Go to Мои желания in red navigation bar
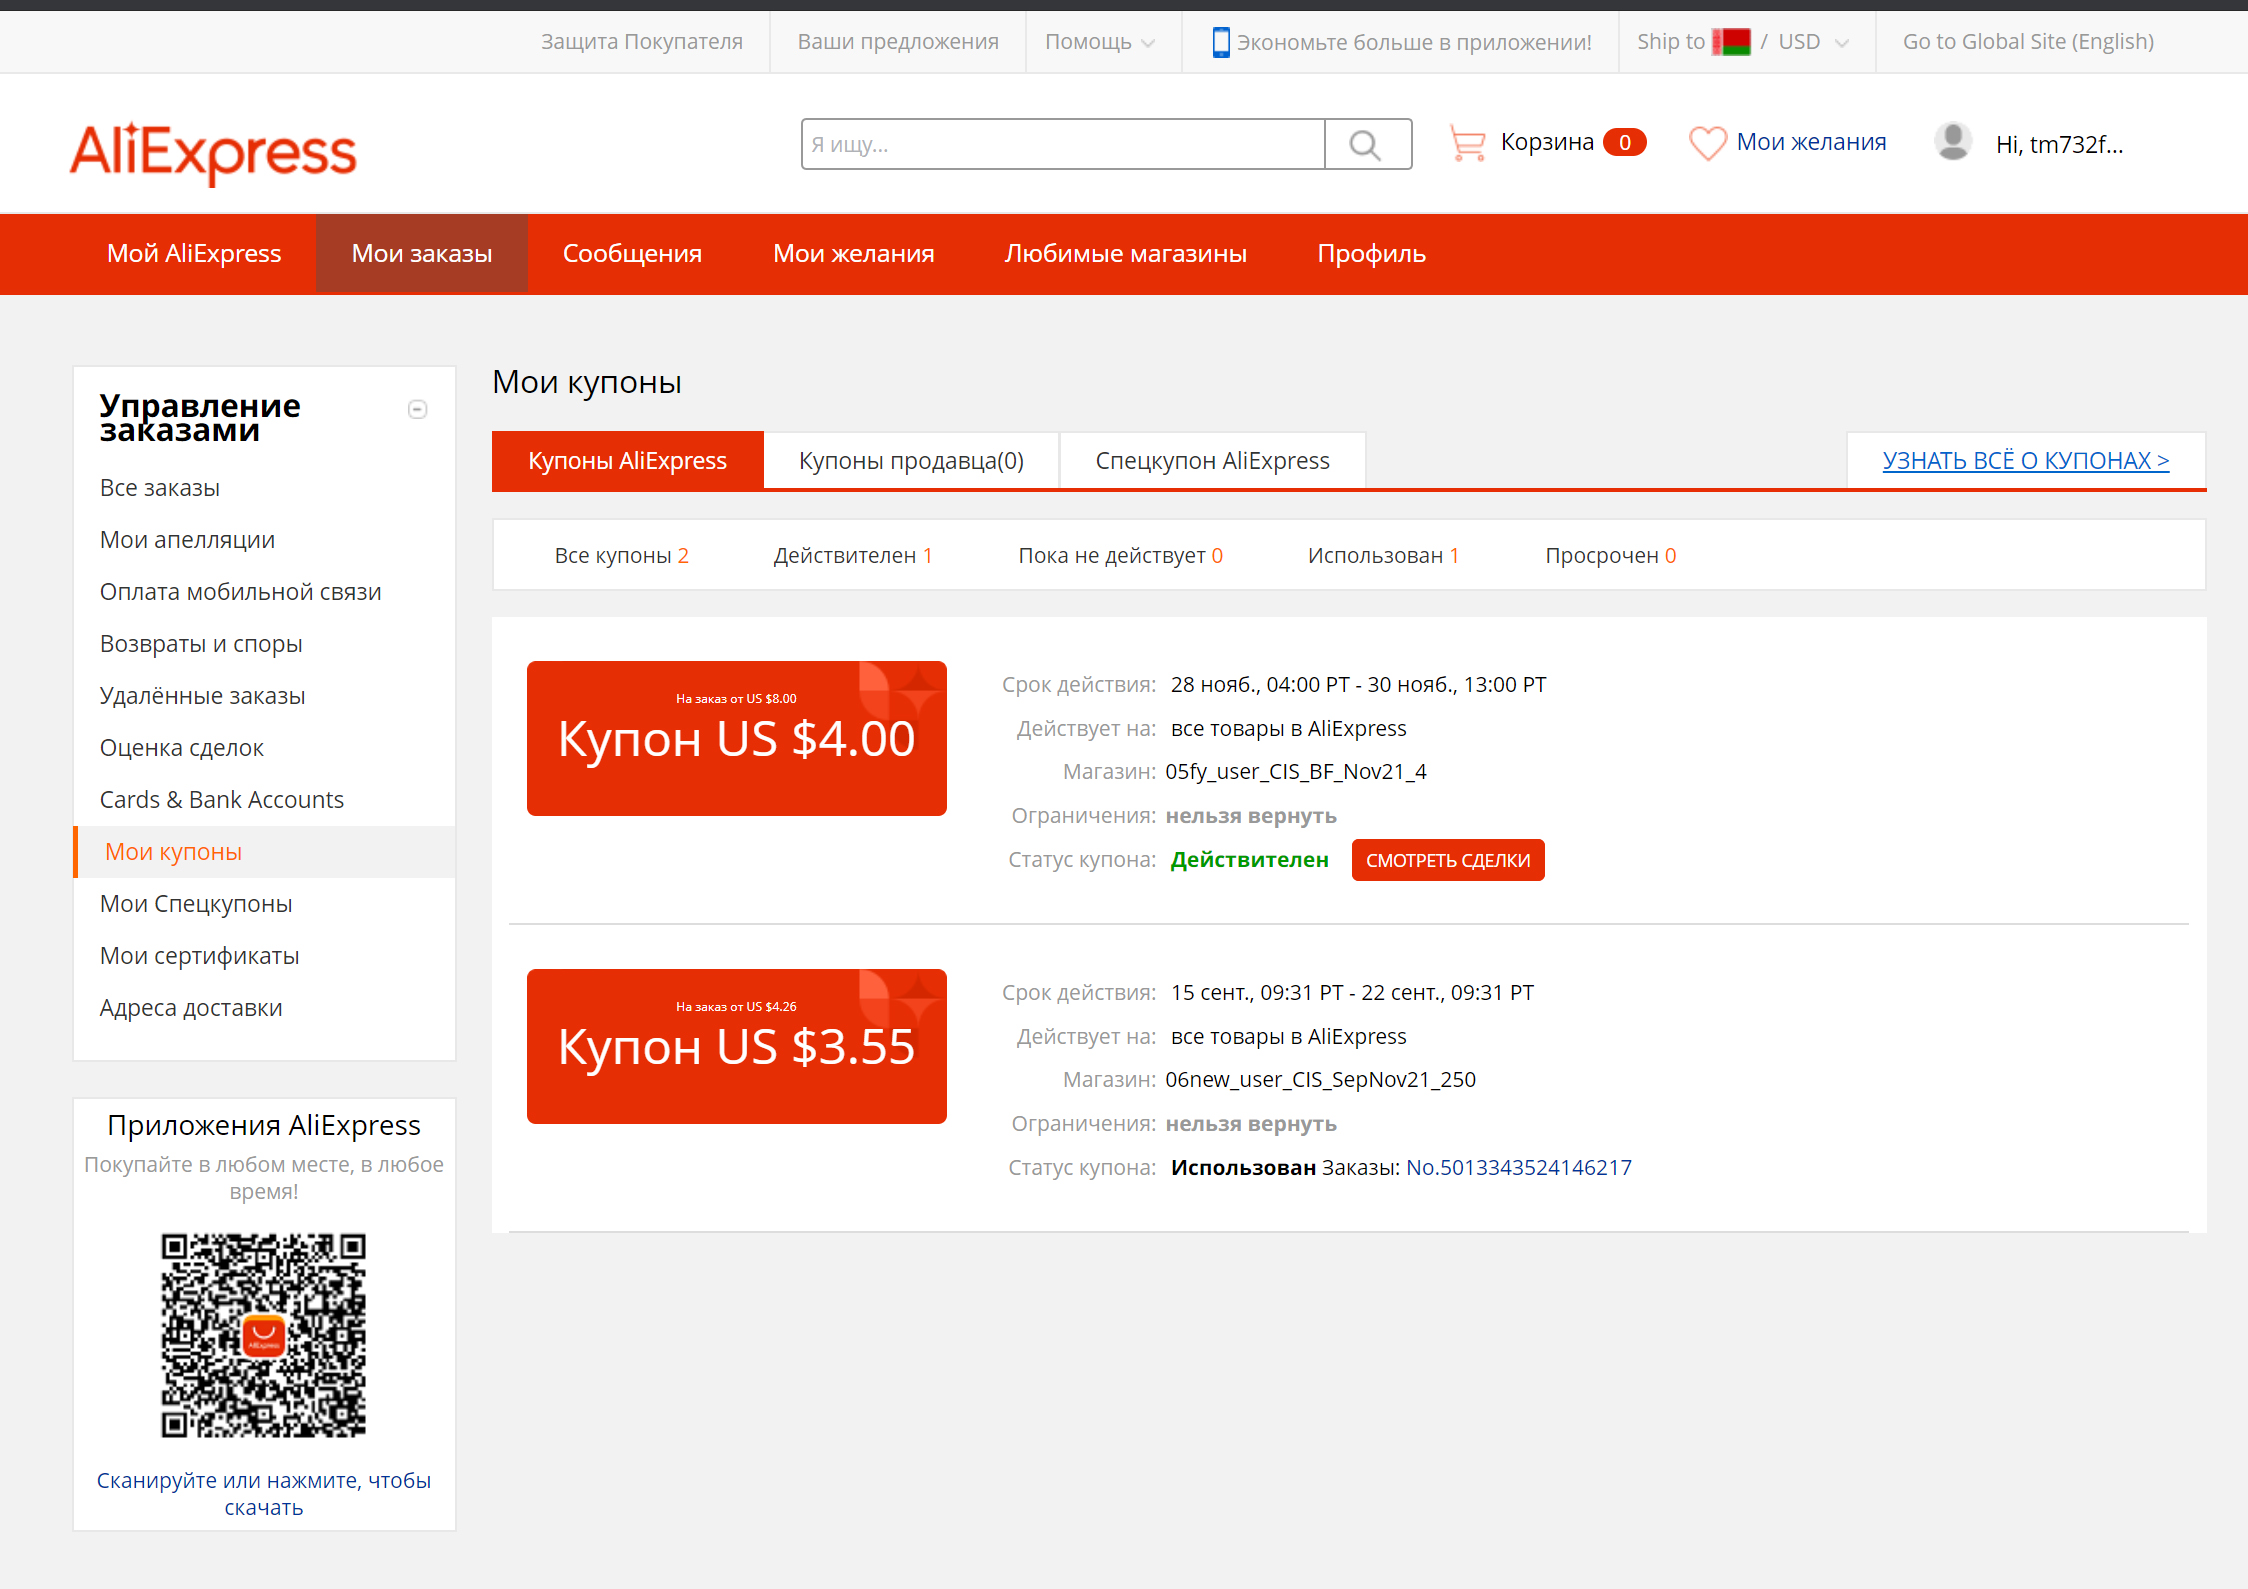 coord(854,253)
